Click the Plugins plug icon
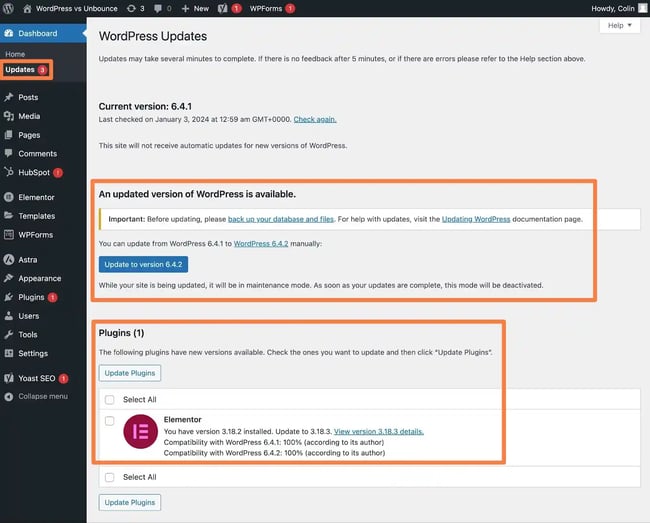Viewport: 650px width, 523px height. tap(9, 297)
